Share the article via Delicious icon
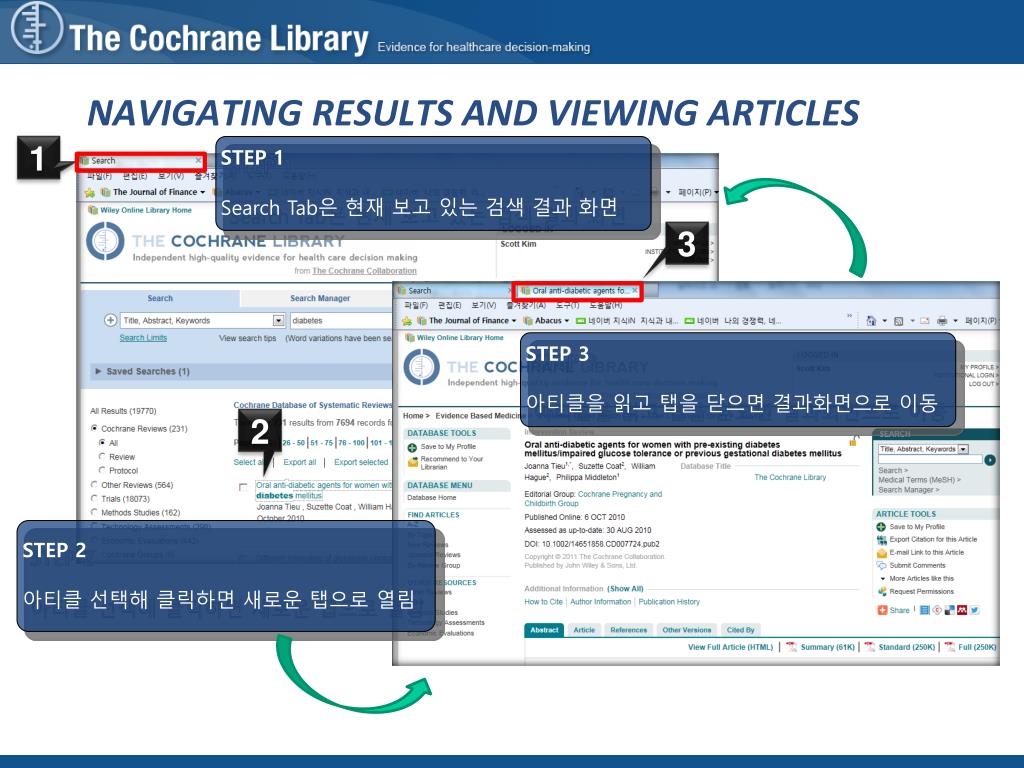The height and width of the screenshot is (768, 1024). tap(950, 610)
